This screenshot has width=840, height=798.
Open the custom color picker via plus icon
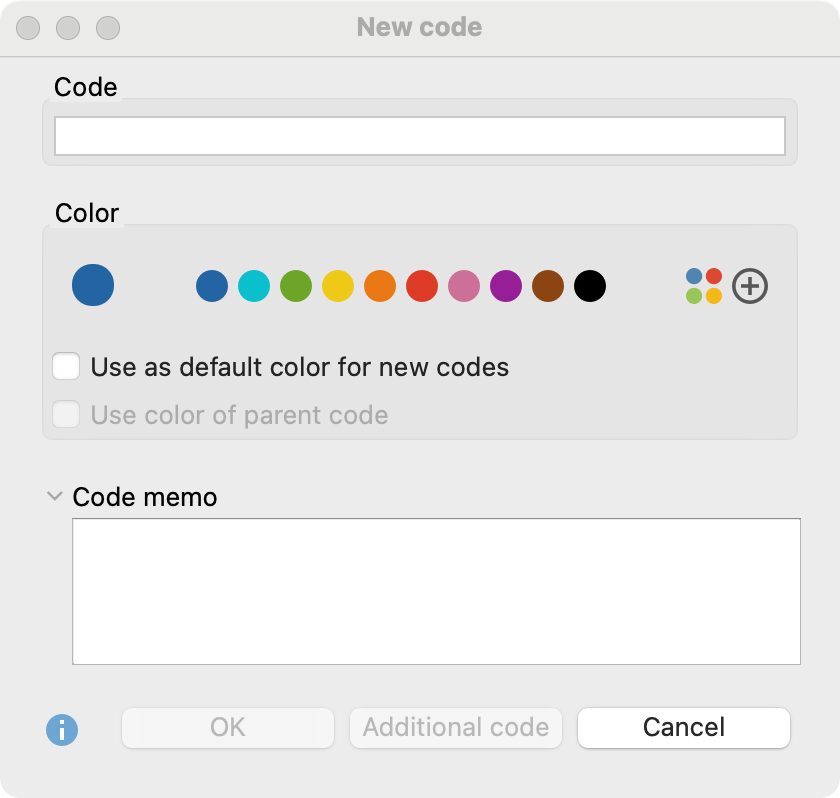click(749, 286)
